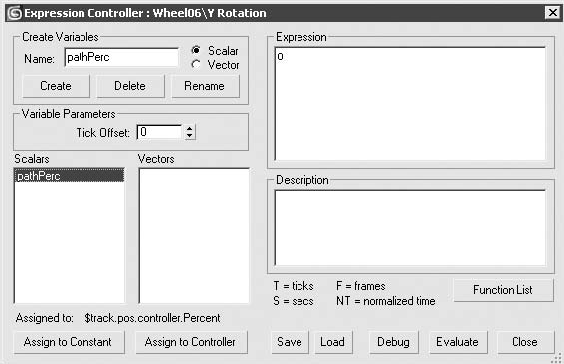The width and height of the screenshot is (564, 364).
Task: Click the Delete variable button
Action: (x=130, y=86)
